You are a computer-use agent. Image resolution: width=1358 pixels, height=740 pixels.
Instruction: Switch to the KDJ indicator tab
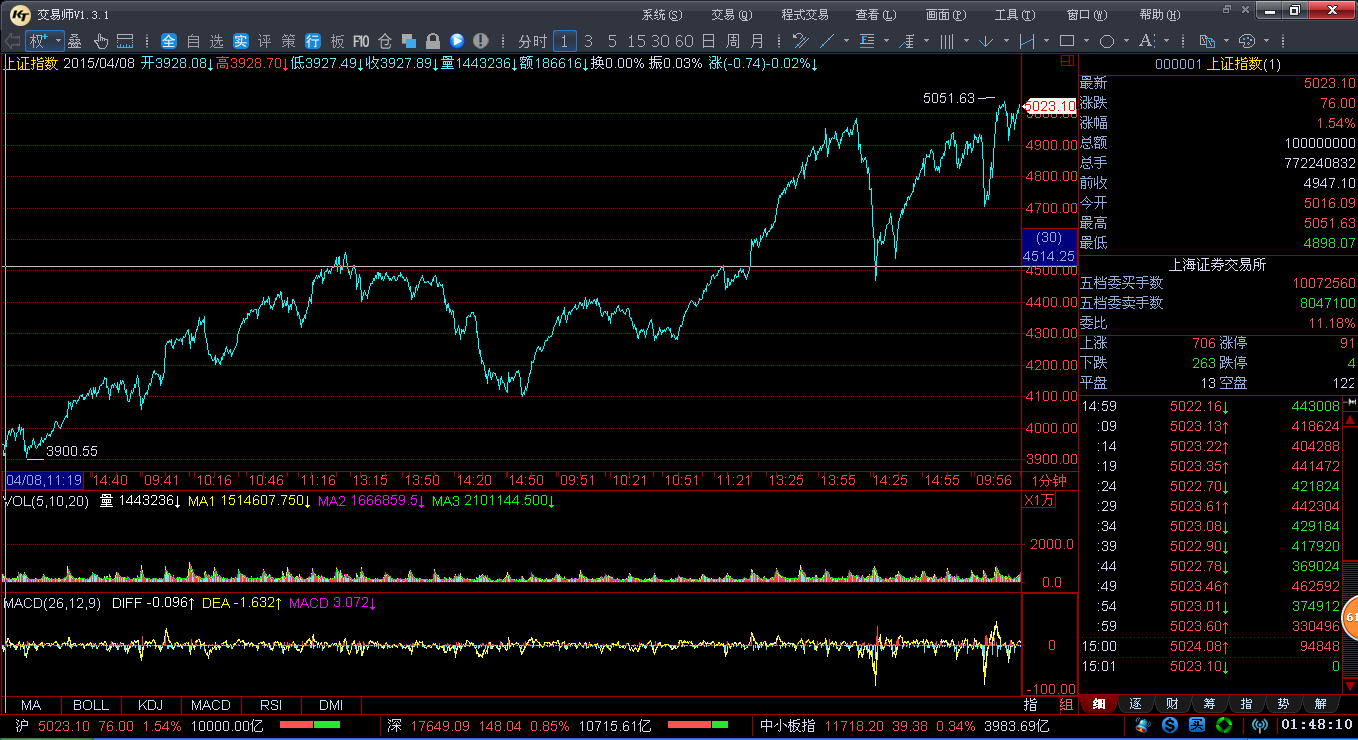click(x=150, y=705)
